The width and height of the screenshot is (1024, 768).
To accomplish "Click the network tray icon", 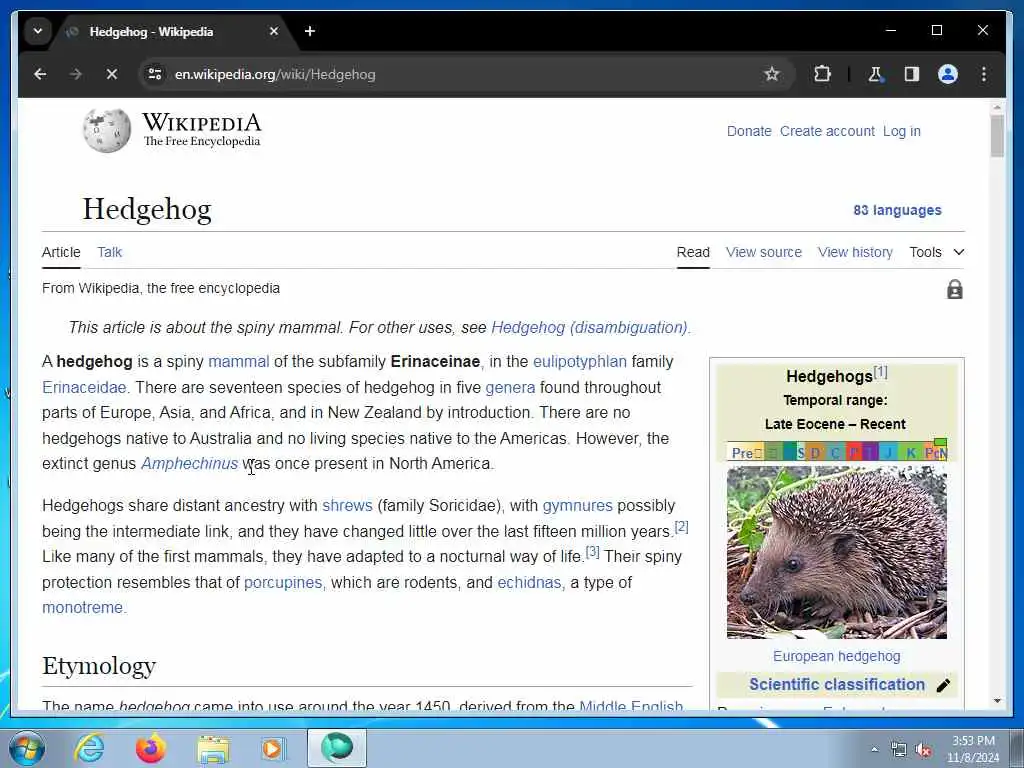I will click(899, 750).
